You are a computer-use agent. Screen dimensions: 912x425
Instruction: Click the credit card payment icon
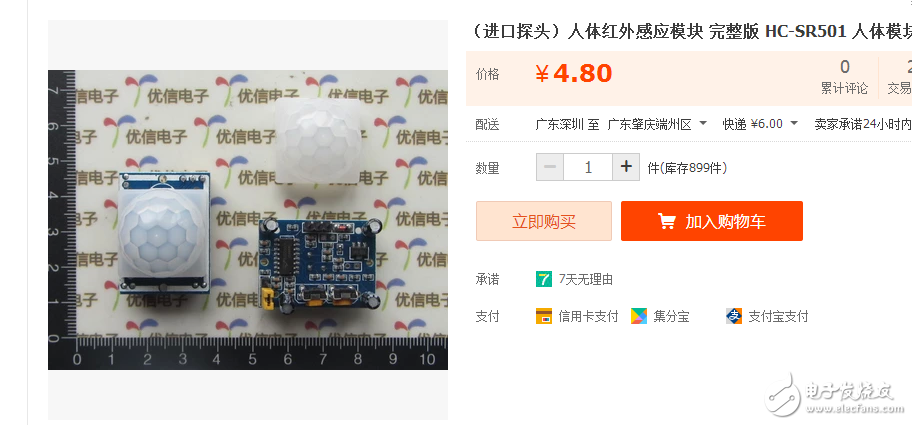[x=543, y=316]
